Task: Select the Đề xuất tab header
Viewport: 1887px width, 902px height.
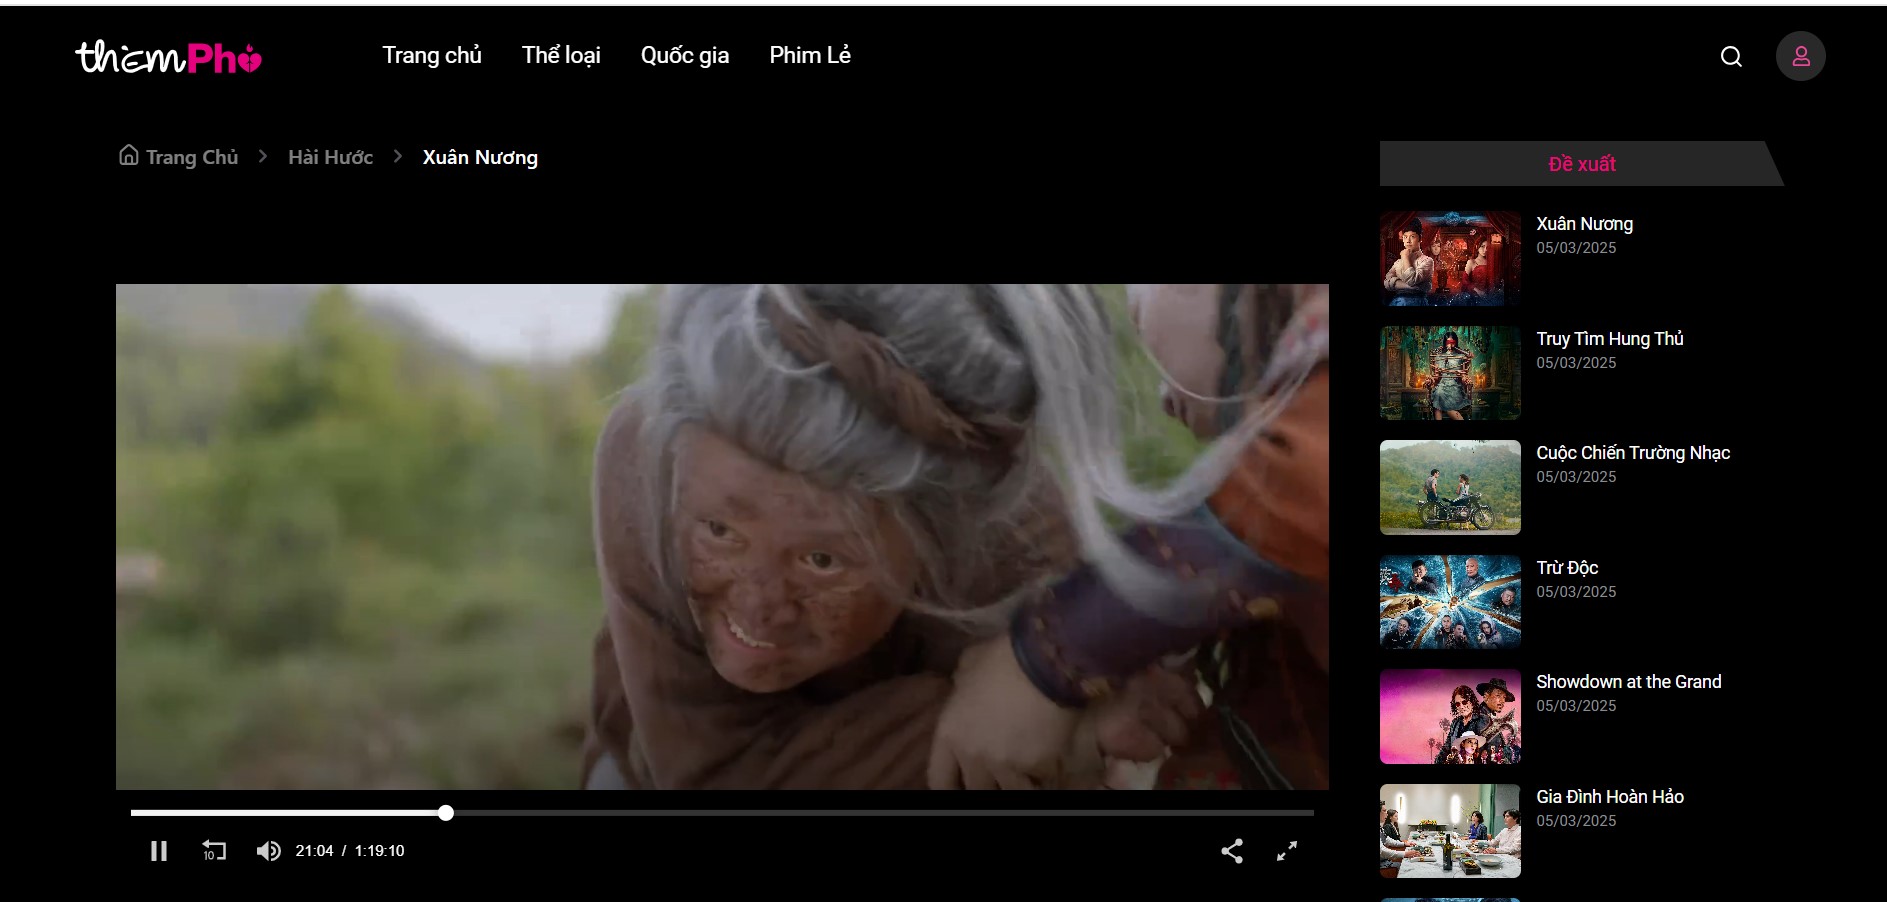Action: (1581, 164)
